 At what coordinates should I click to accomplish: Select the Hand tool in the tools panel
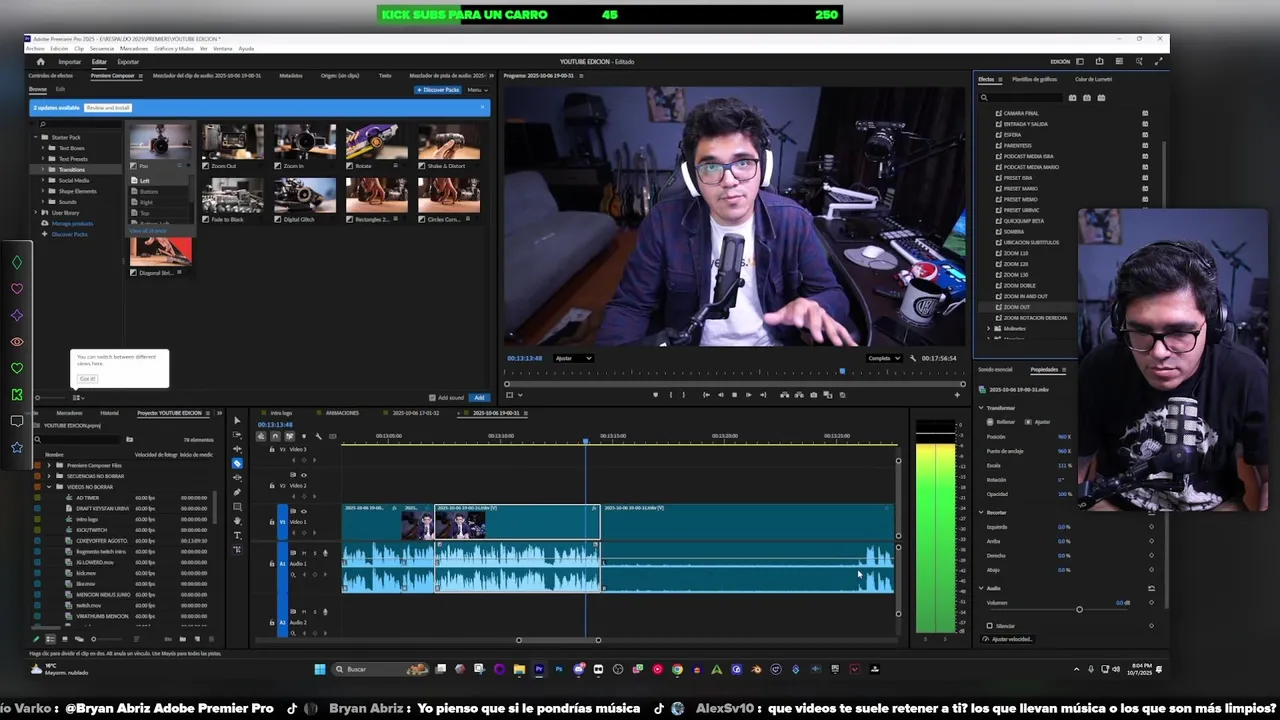point(237,521)
